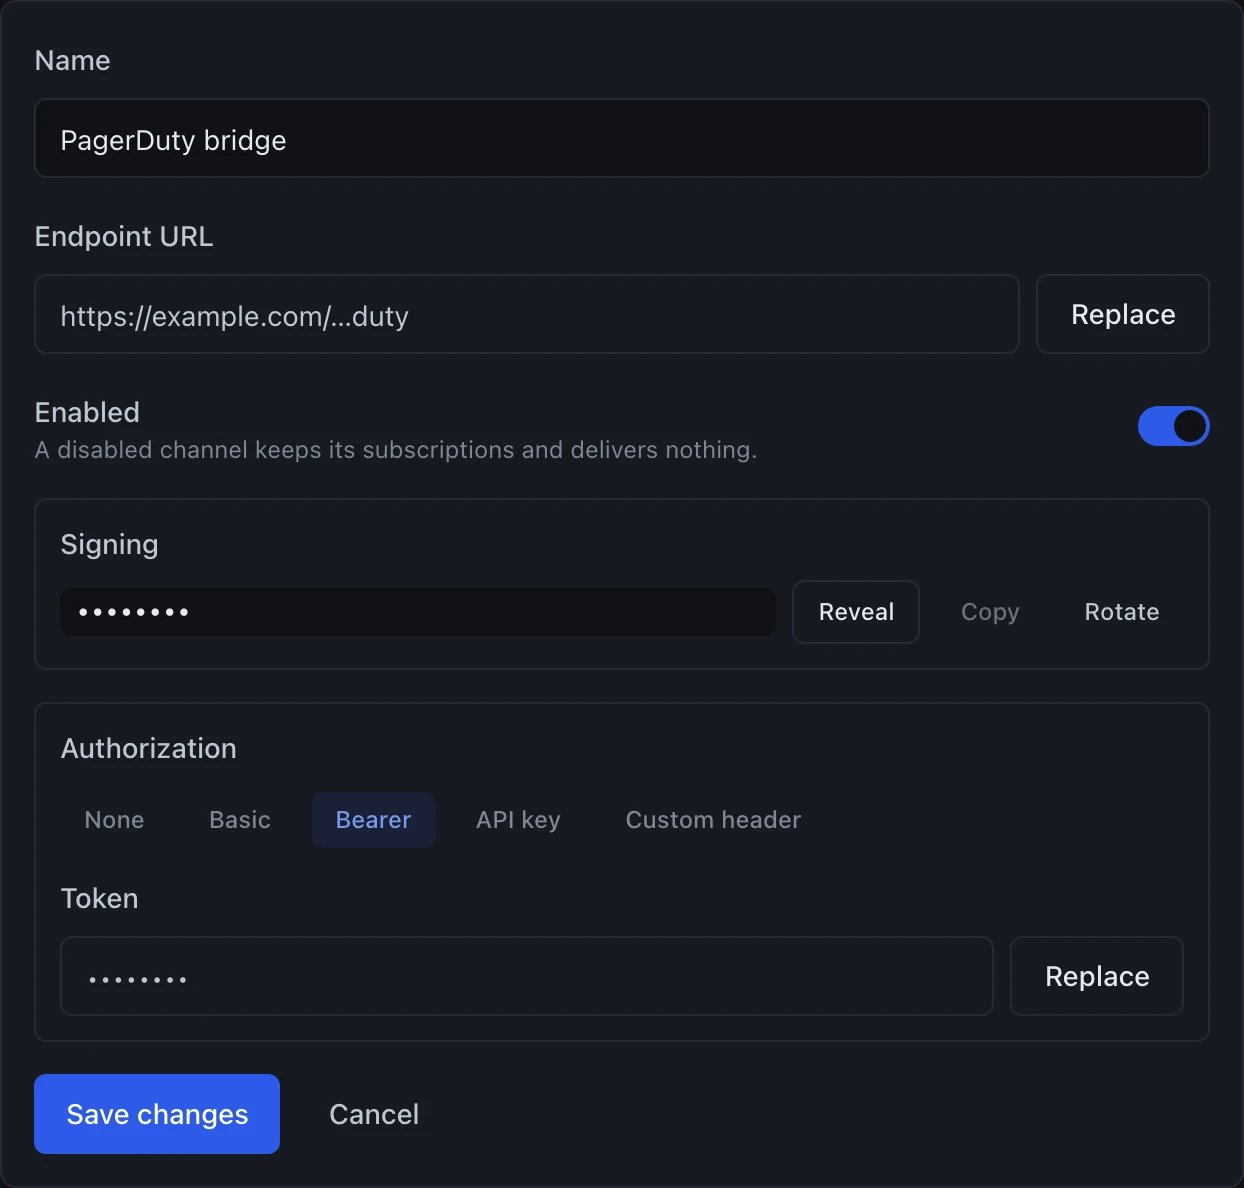Click the Enabled label
The height and width of the screenshot is (1188, 1244).
[x=87, y=412]
